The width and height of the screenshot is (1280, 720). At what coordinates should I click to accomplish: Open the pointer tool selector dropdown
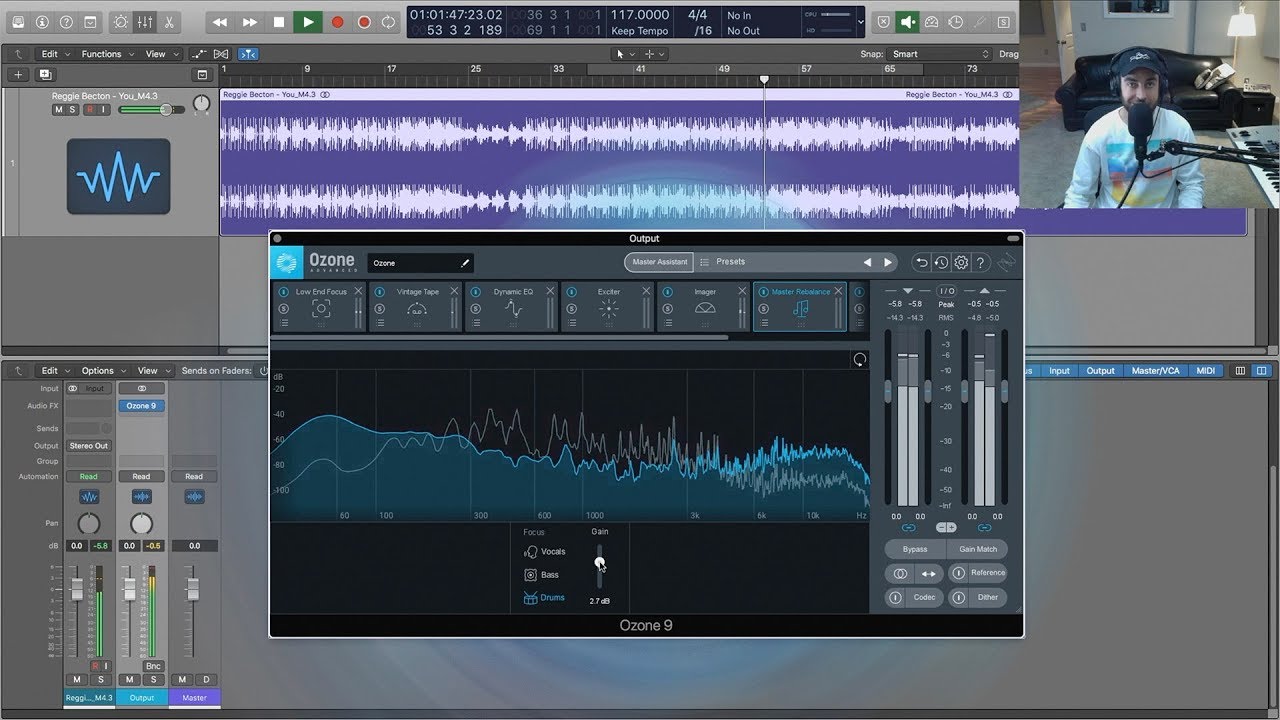[x=625, y=54]
